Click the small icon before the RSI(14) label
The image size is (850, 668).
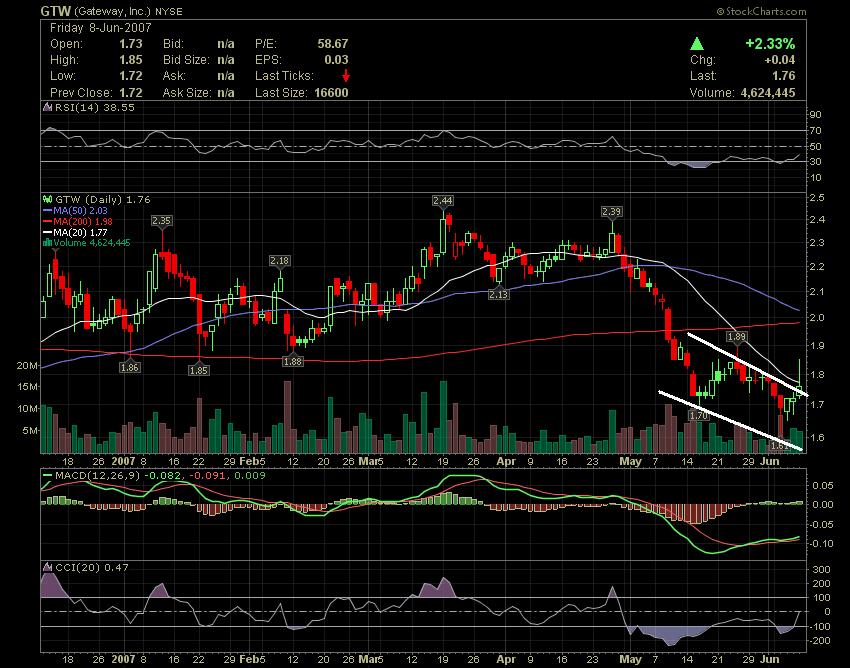pyautogui.click(x=48, y=107)
